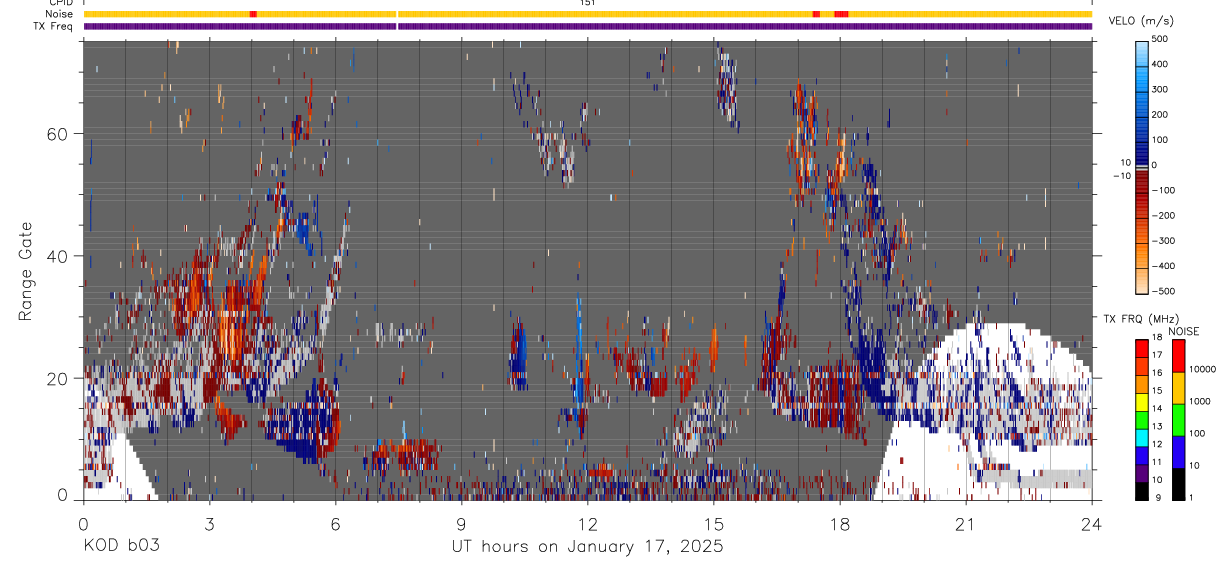
Task: Click the 300 velocity scale label
Action: (1160, 89)
